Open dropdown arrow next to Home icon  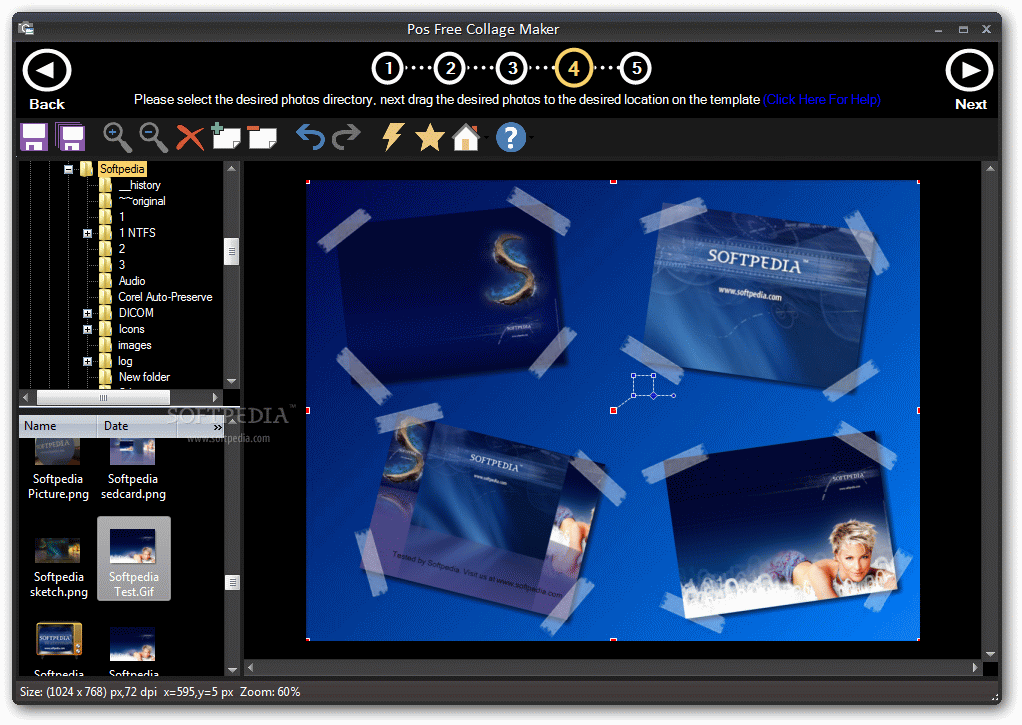[x=486, y=138]
